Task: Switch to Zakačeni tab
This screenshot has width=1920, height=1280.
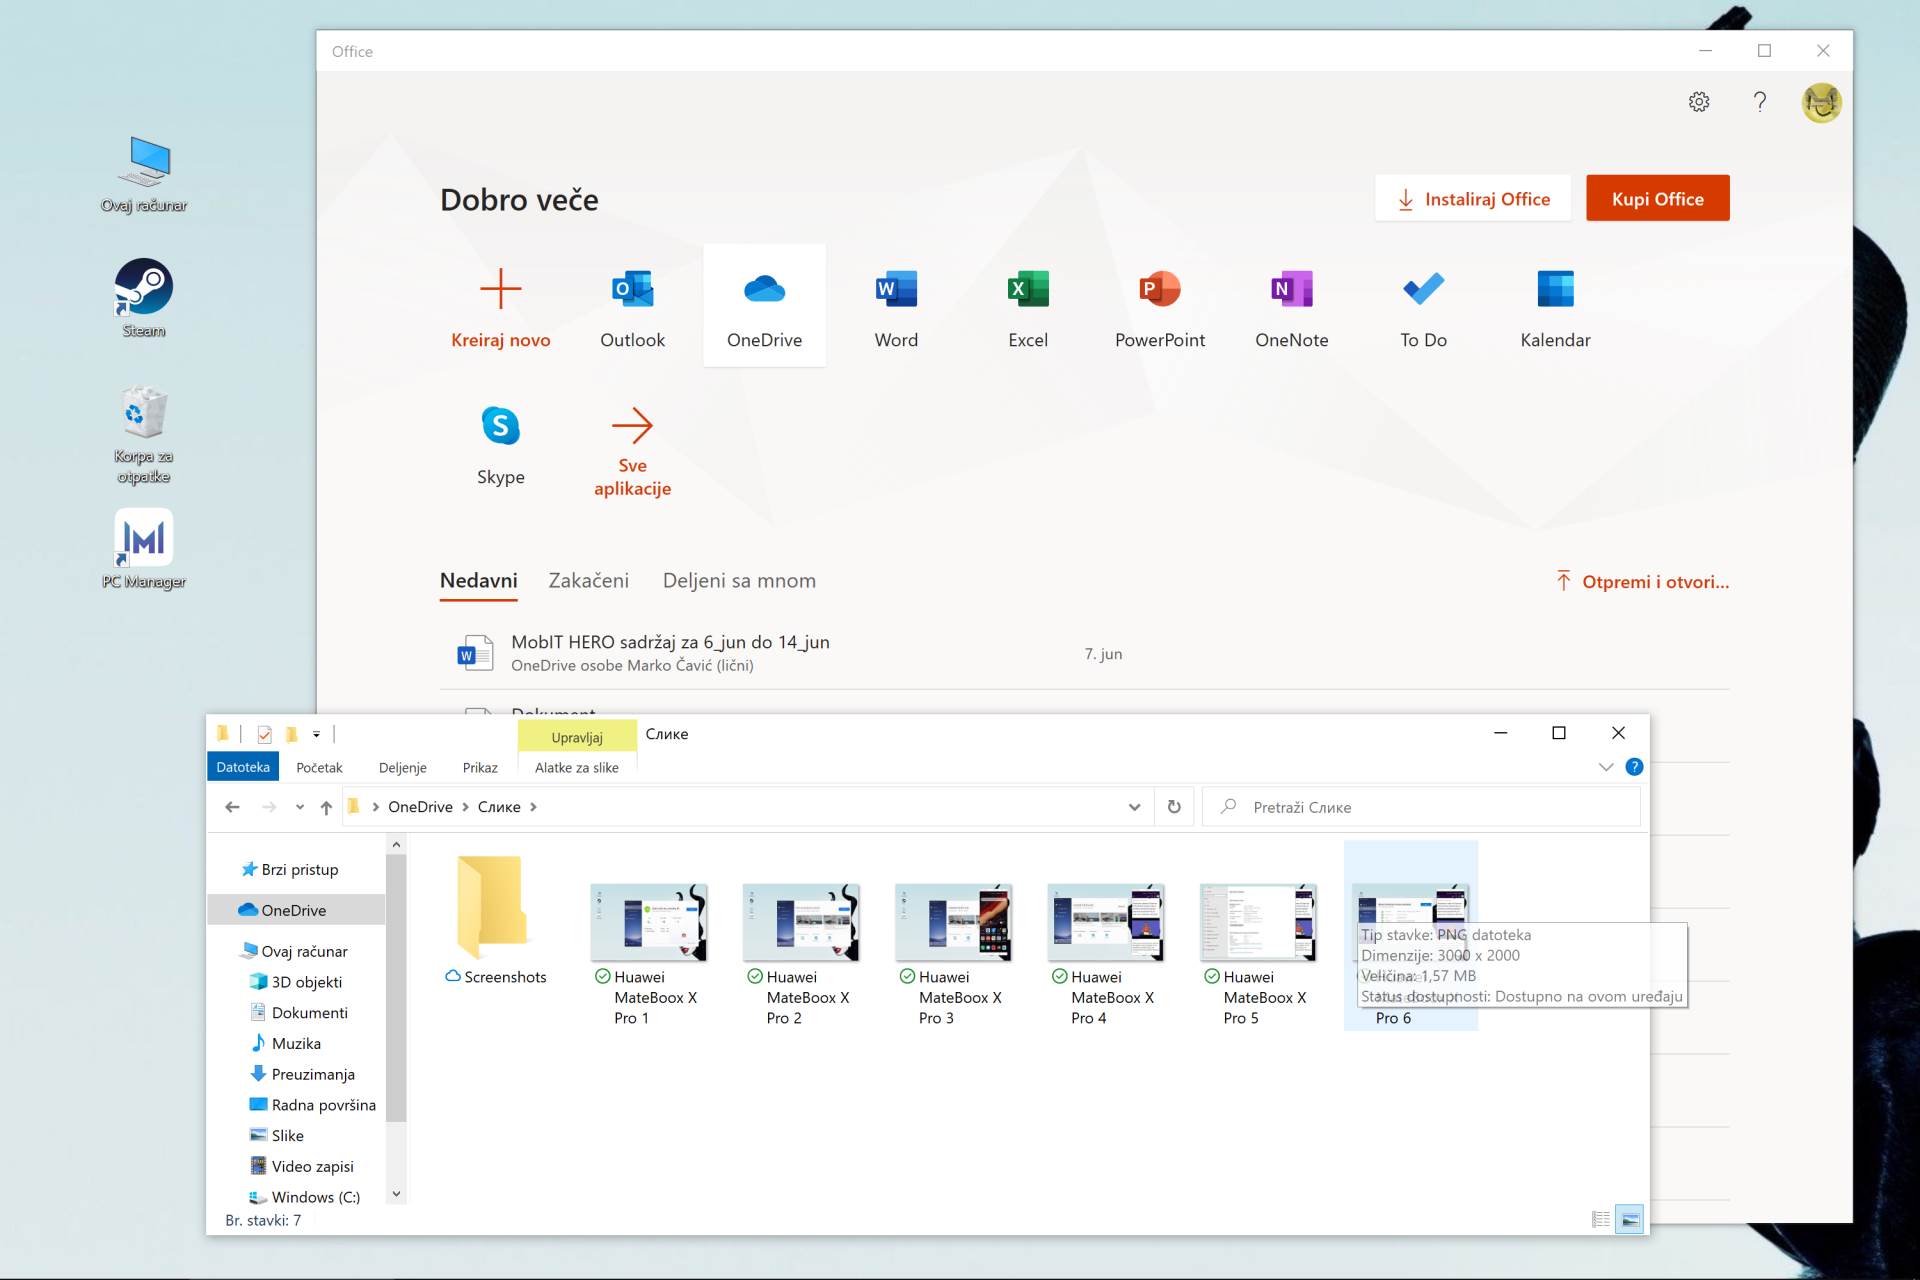Action: [588, 581]
